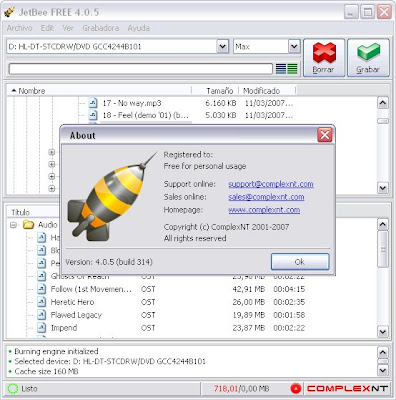Click the compilation list scrollbar thumb
The height and width of the screenshot is (400, 396).
pyautogui.click(x=383, y=249)
